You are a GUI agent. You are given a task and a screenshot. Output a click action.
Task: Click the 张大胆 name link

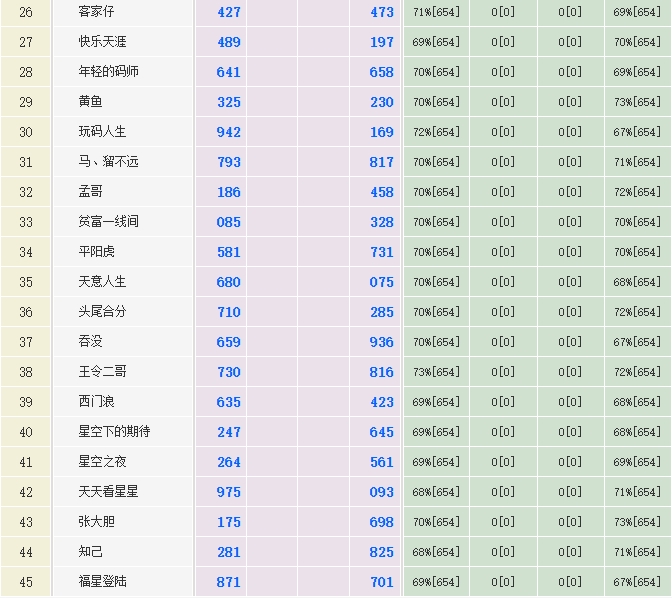[97, 522]
